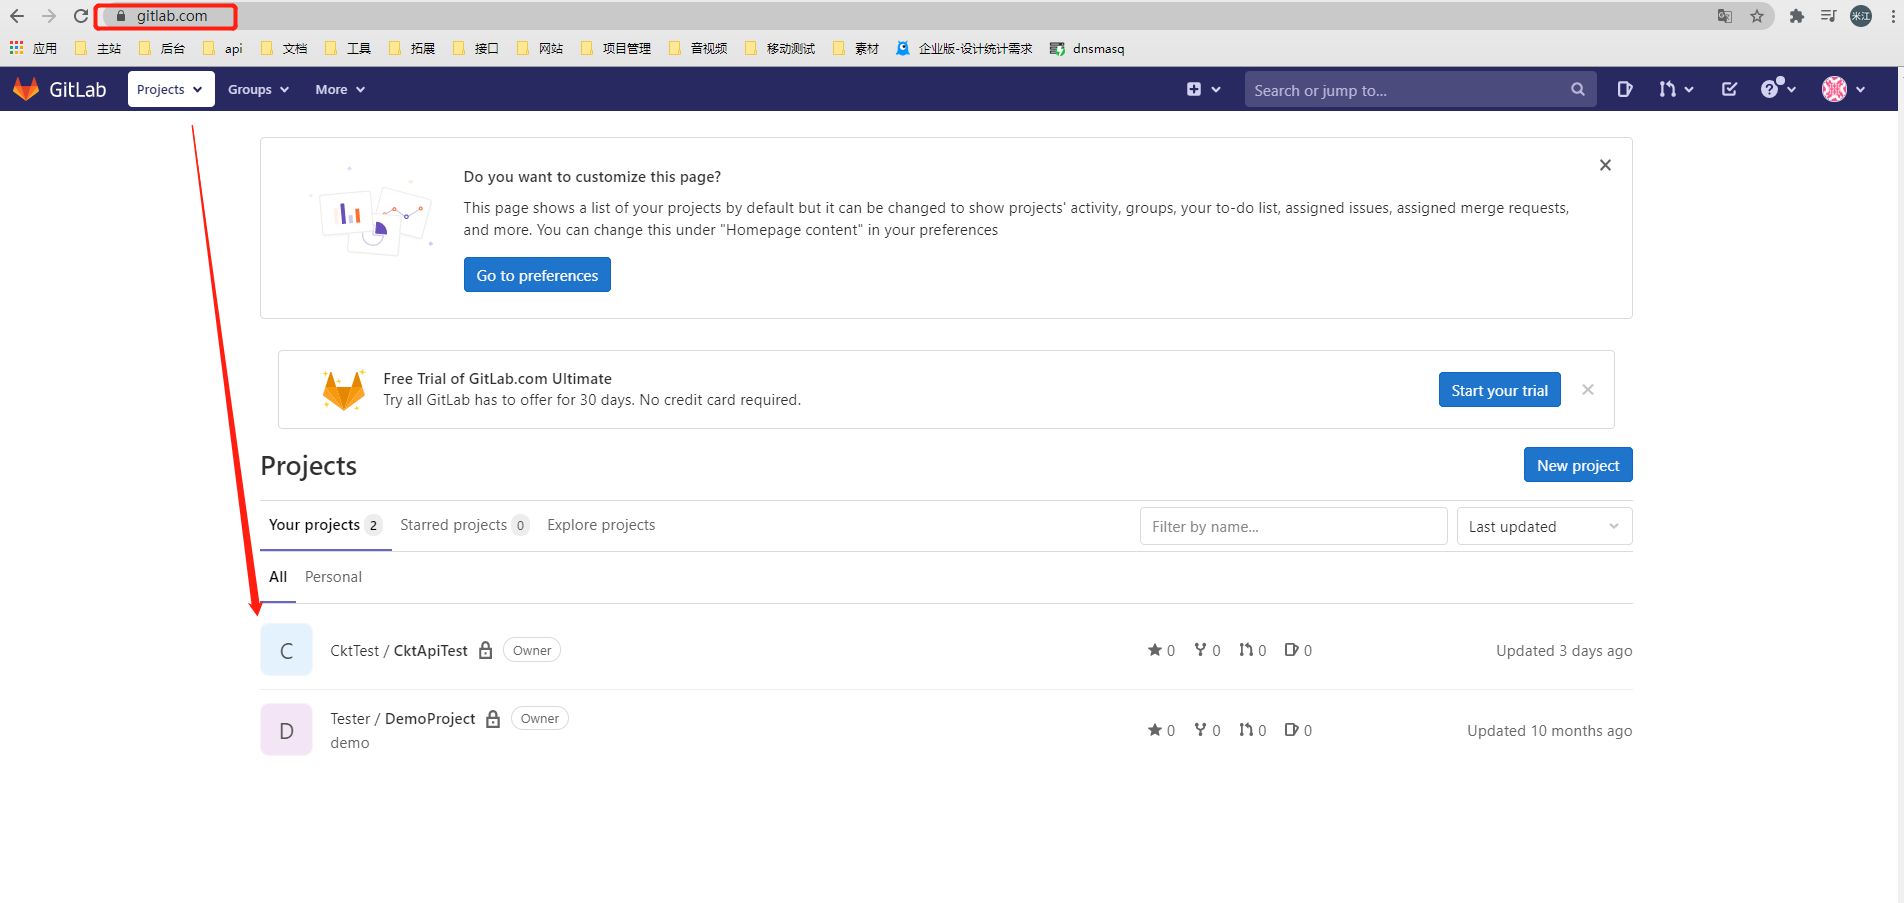Open the browser three-dot menu

[x=1893, y=16]
